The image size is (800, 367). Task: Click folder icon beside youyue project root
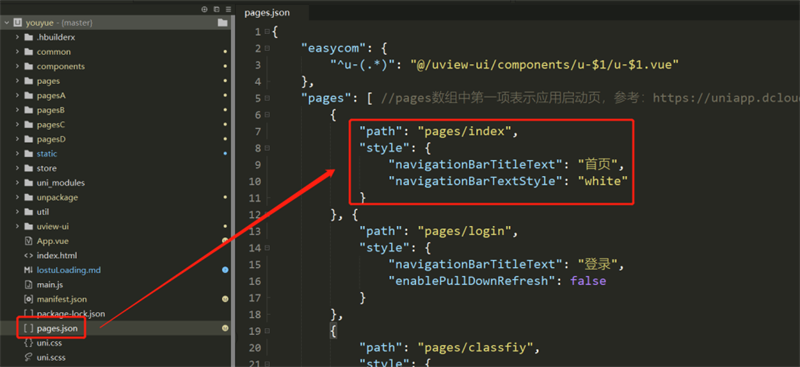pyautogui.click(x=222, y=23)
